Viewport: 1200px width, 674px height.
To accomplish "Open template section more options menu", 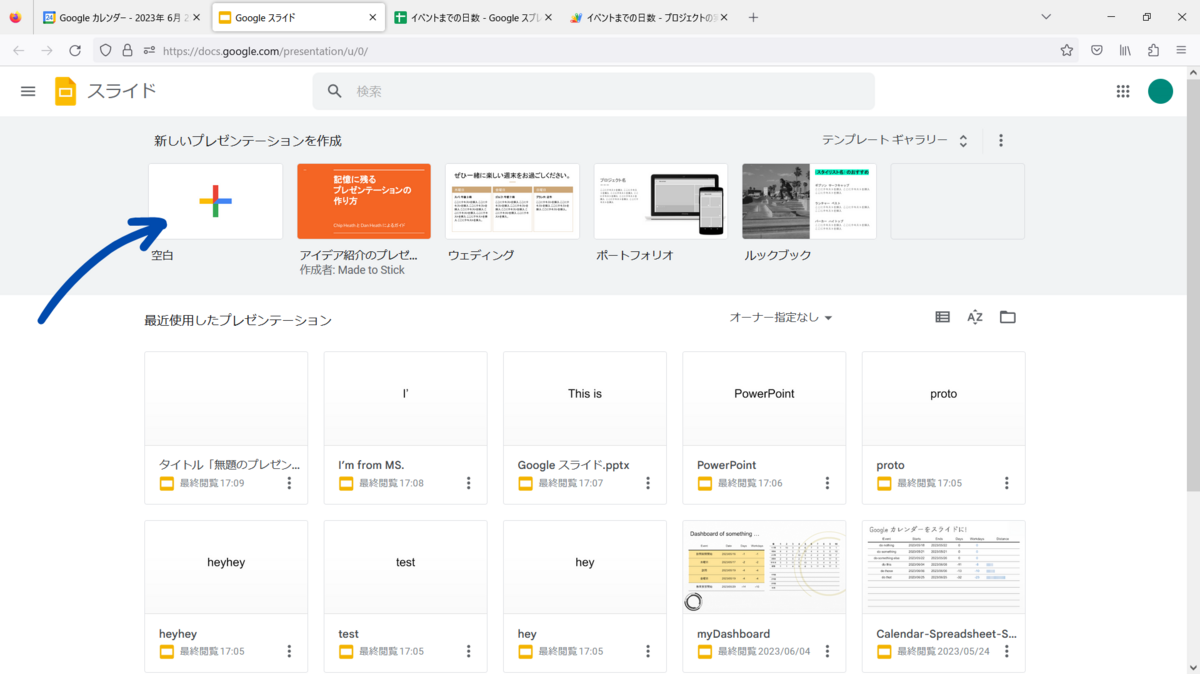I will [1001, 141].
